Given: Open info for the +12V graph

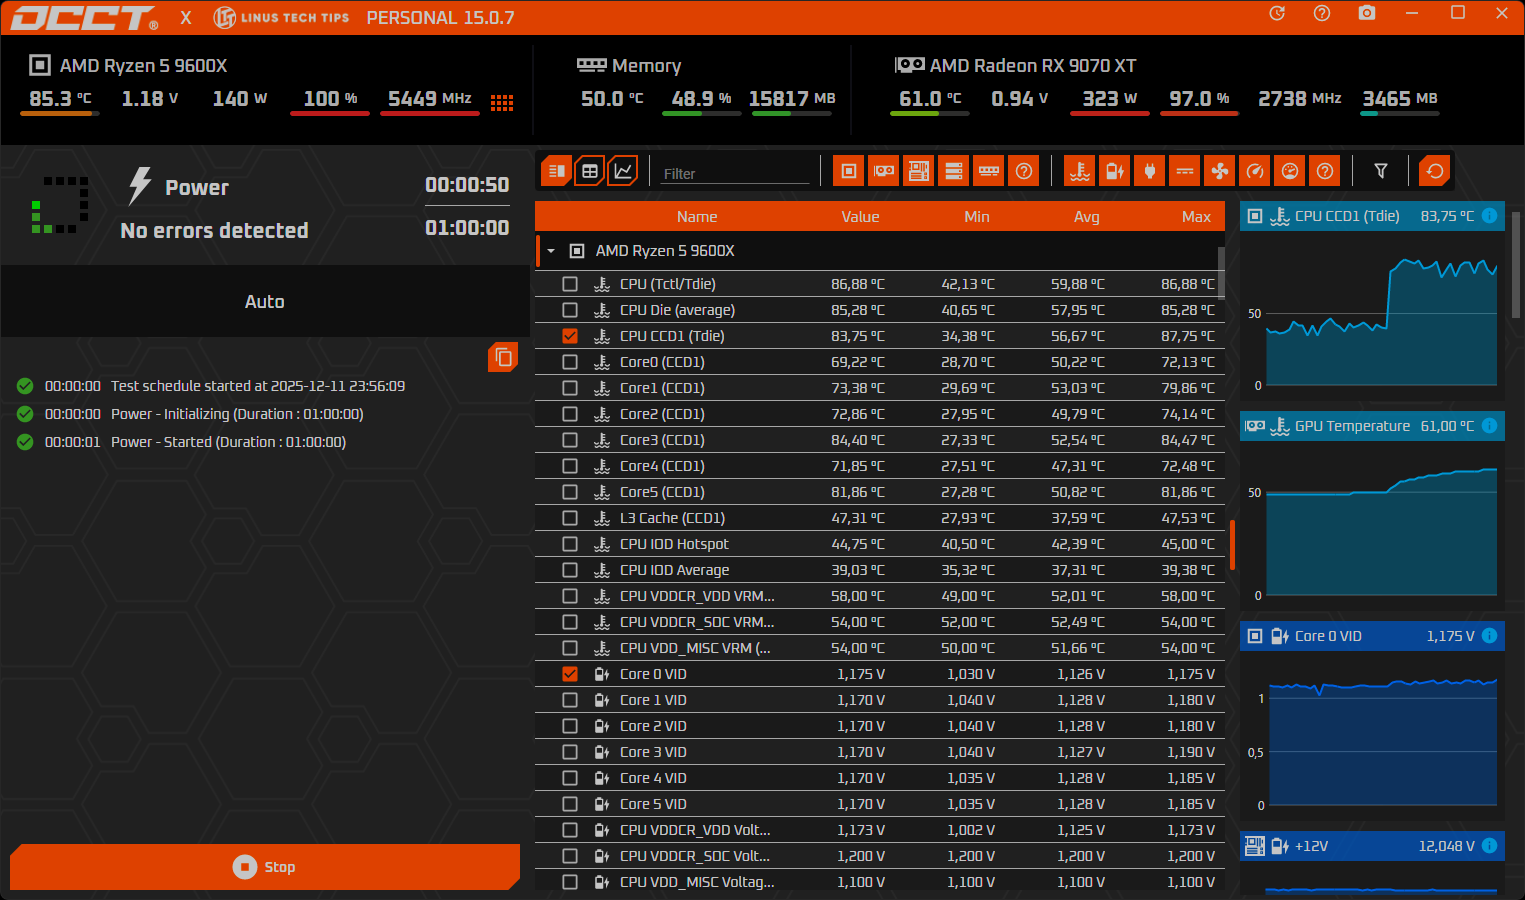Looking at the screenshot, I should (x=1489, y=846).
